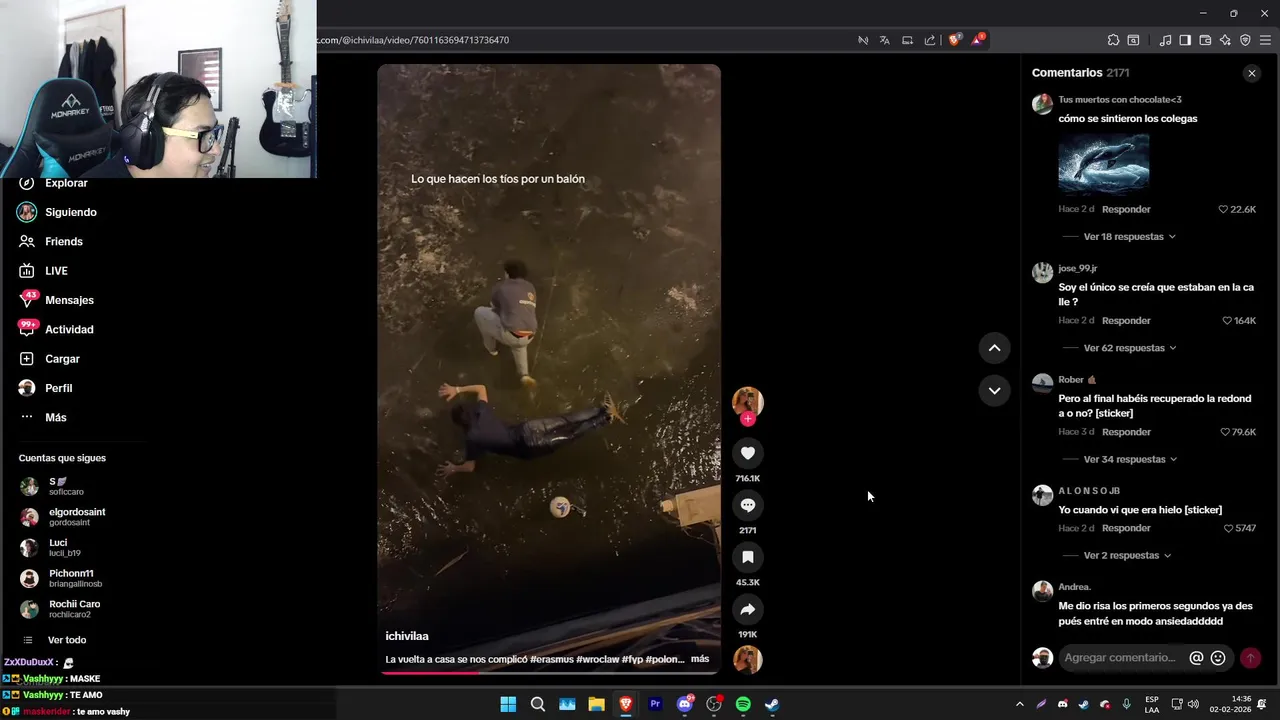Reply to Rober's comment
Viewport: 1280px width, 720px height.
click(x=1126, y=432)
